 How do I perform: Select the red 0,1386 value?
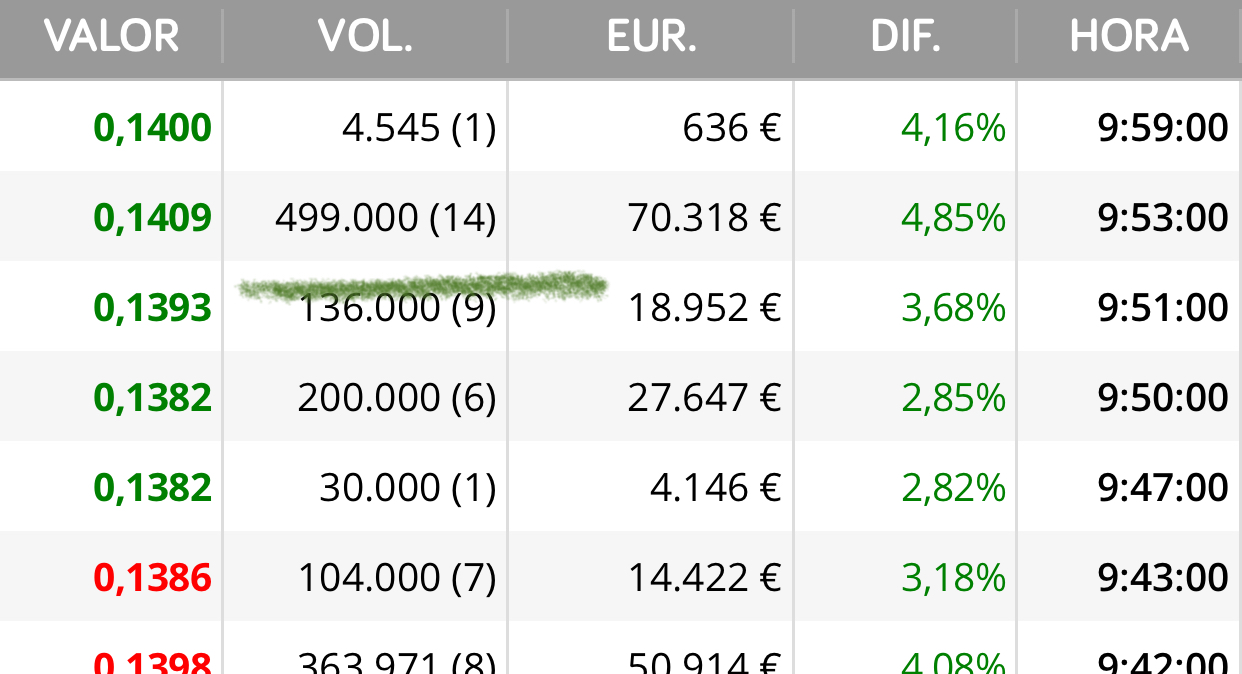[153, 578]
